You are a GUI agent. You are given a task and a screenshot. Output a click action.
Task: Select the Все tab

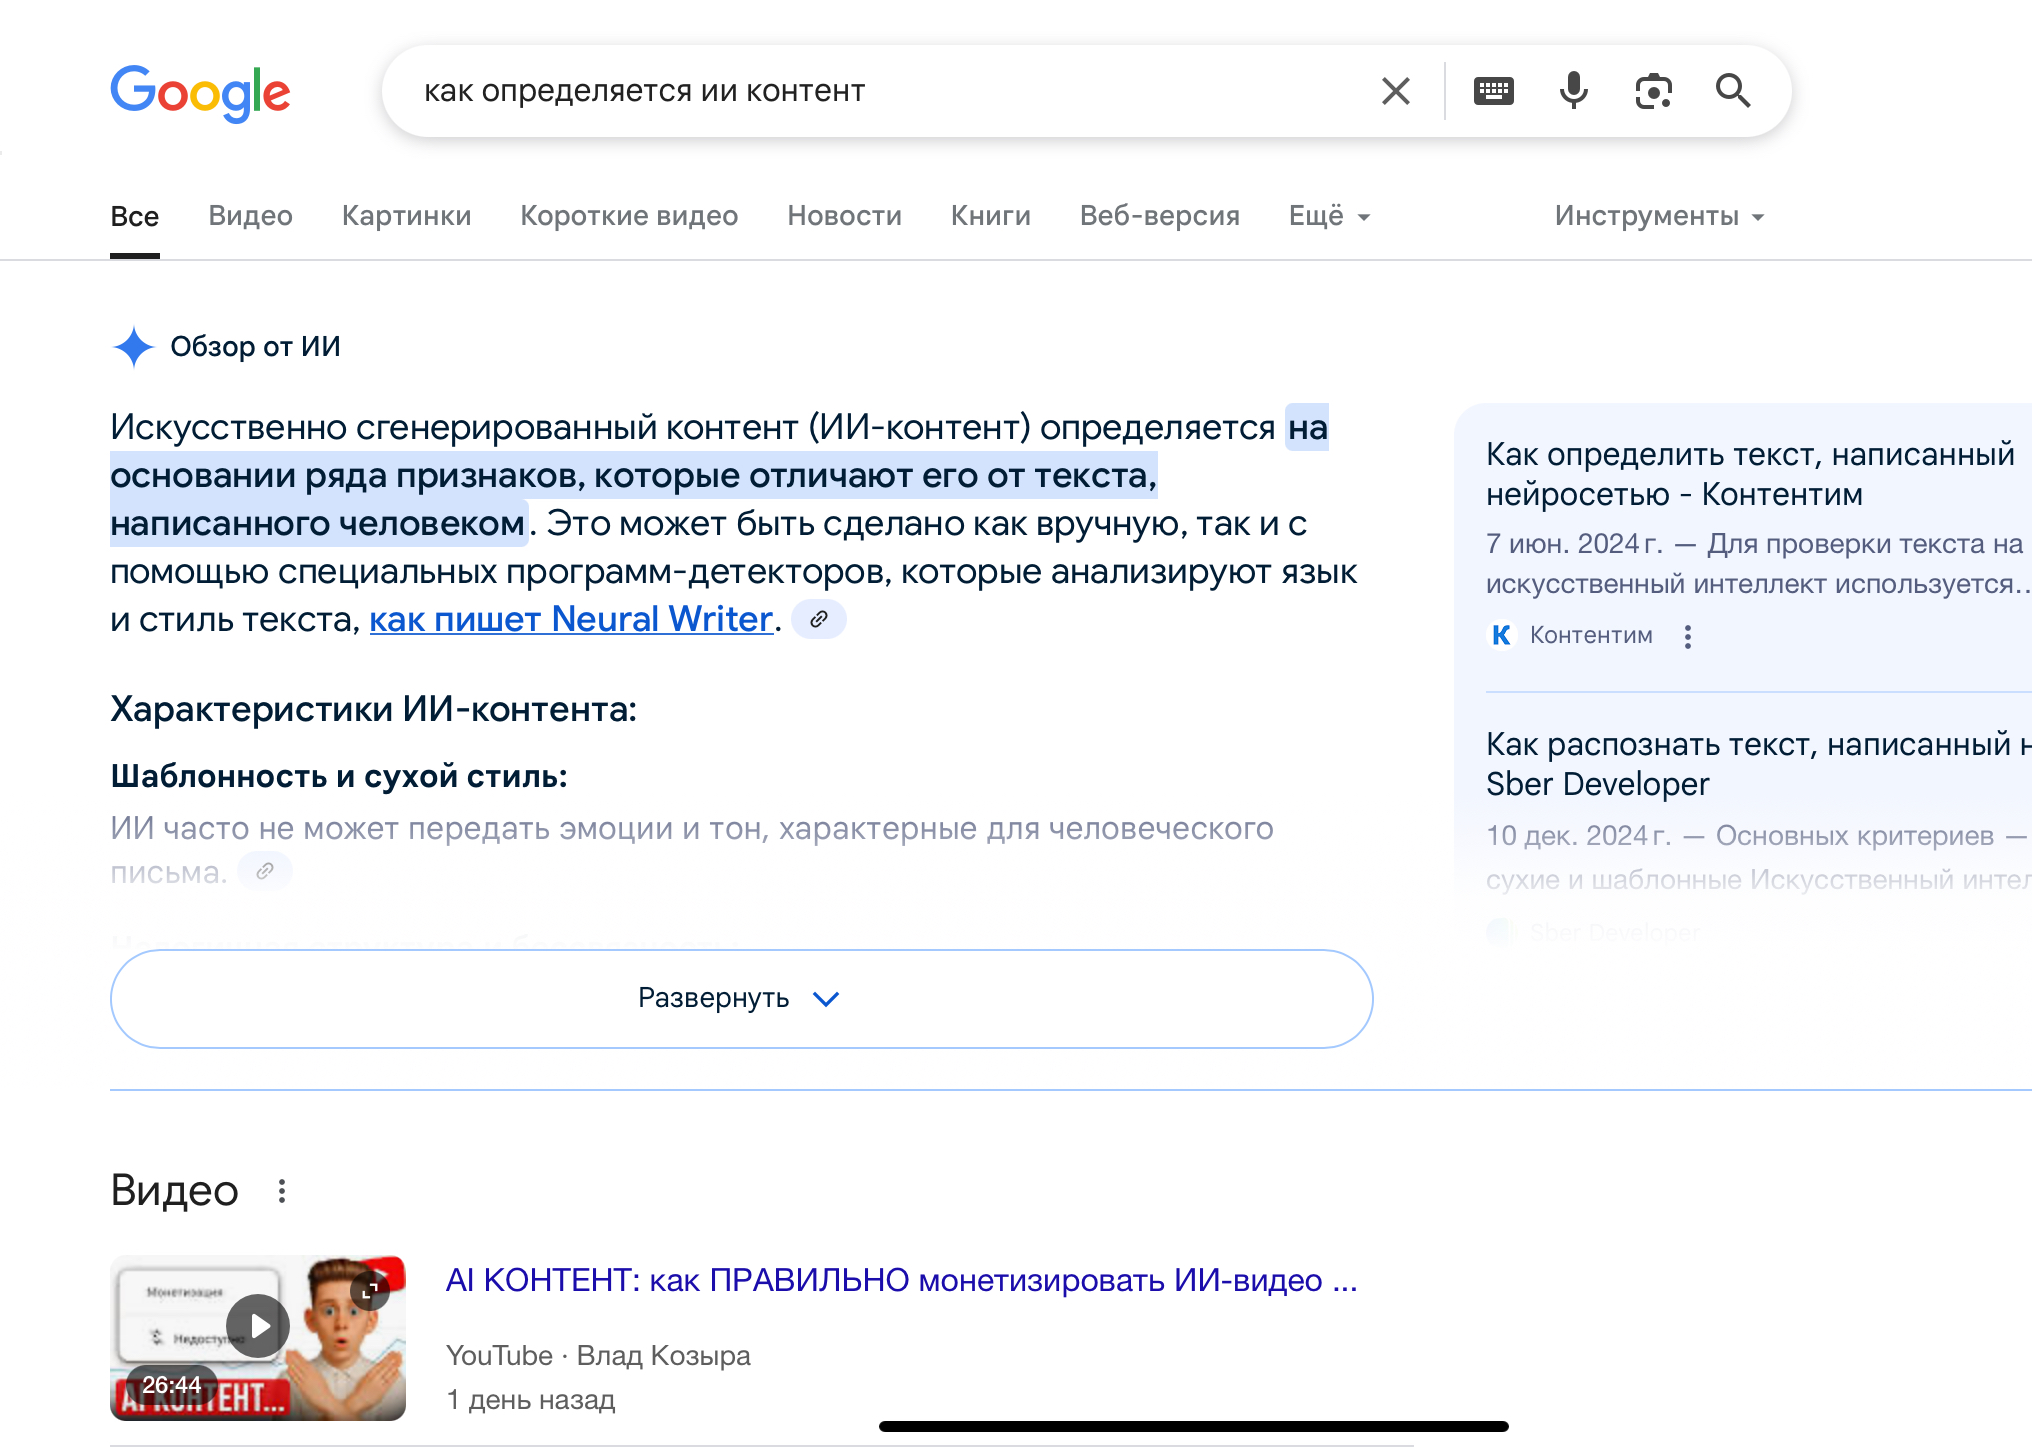pyautogui.click(x=135, y=216)
